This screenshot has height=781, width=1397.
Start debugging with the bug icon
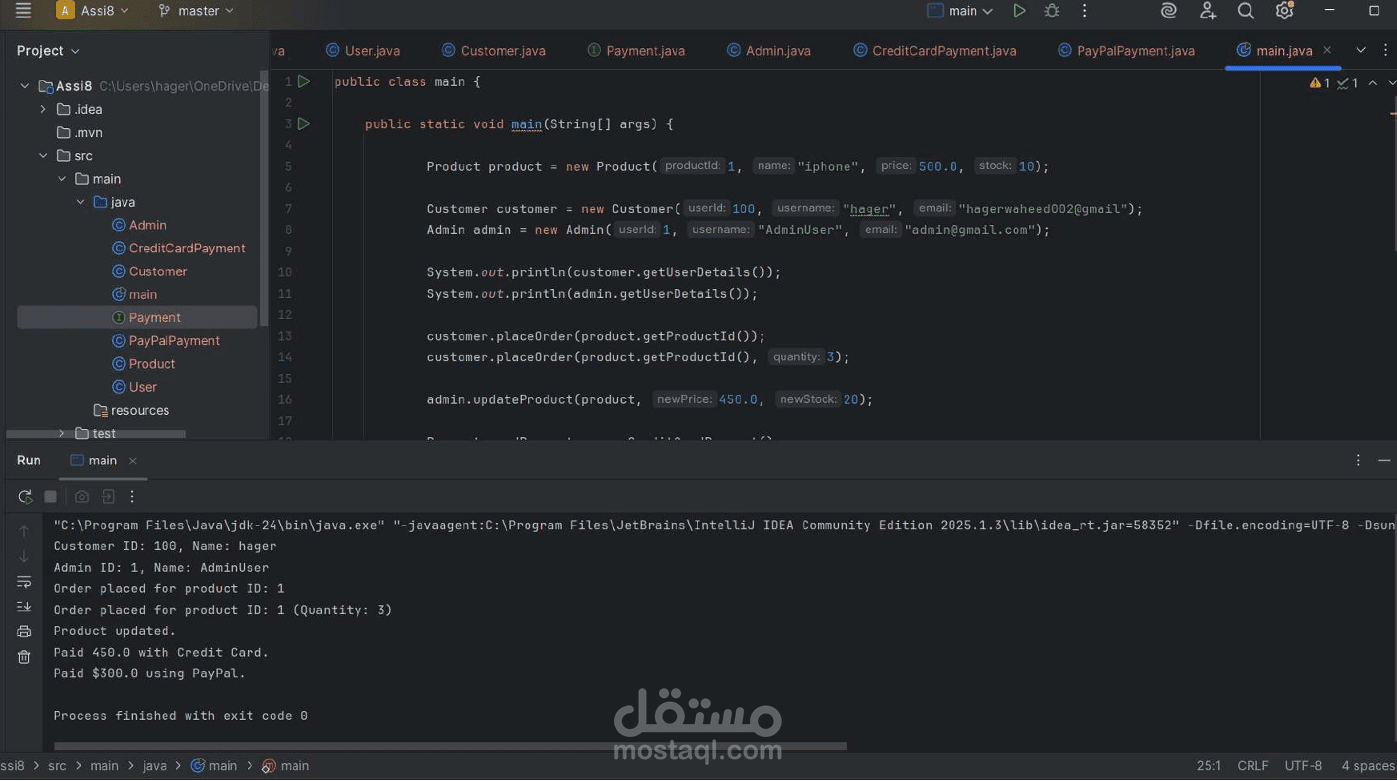pos(1052,11)
